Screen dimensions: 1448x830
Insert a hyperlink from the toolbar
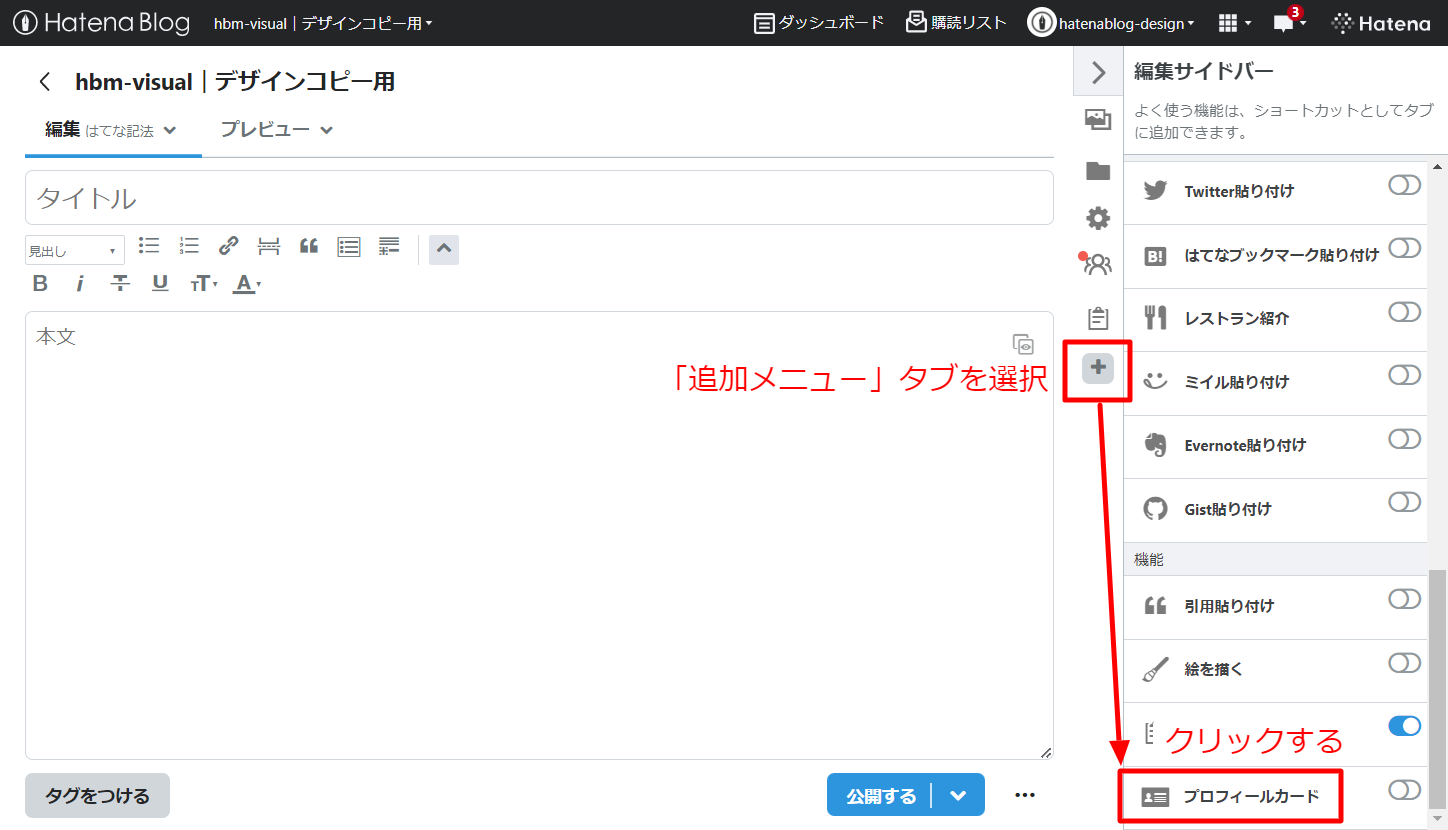229,245
